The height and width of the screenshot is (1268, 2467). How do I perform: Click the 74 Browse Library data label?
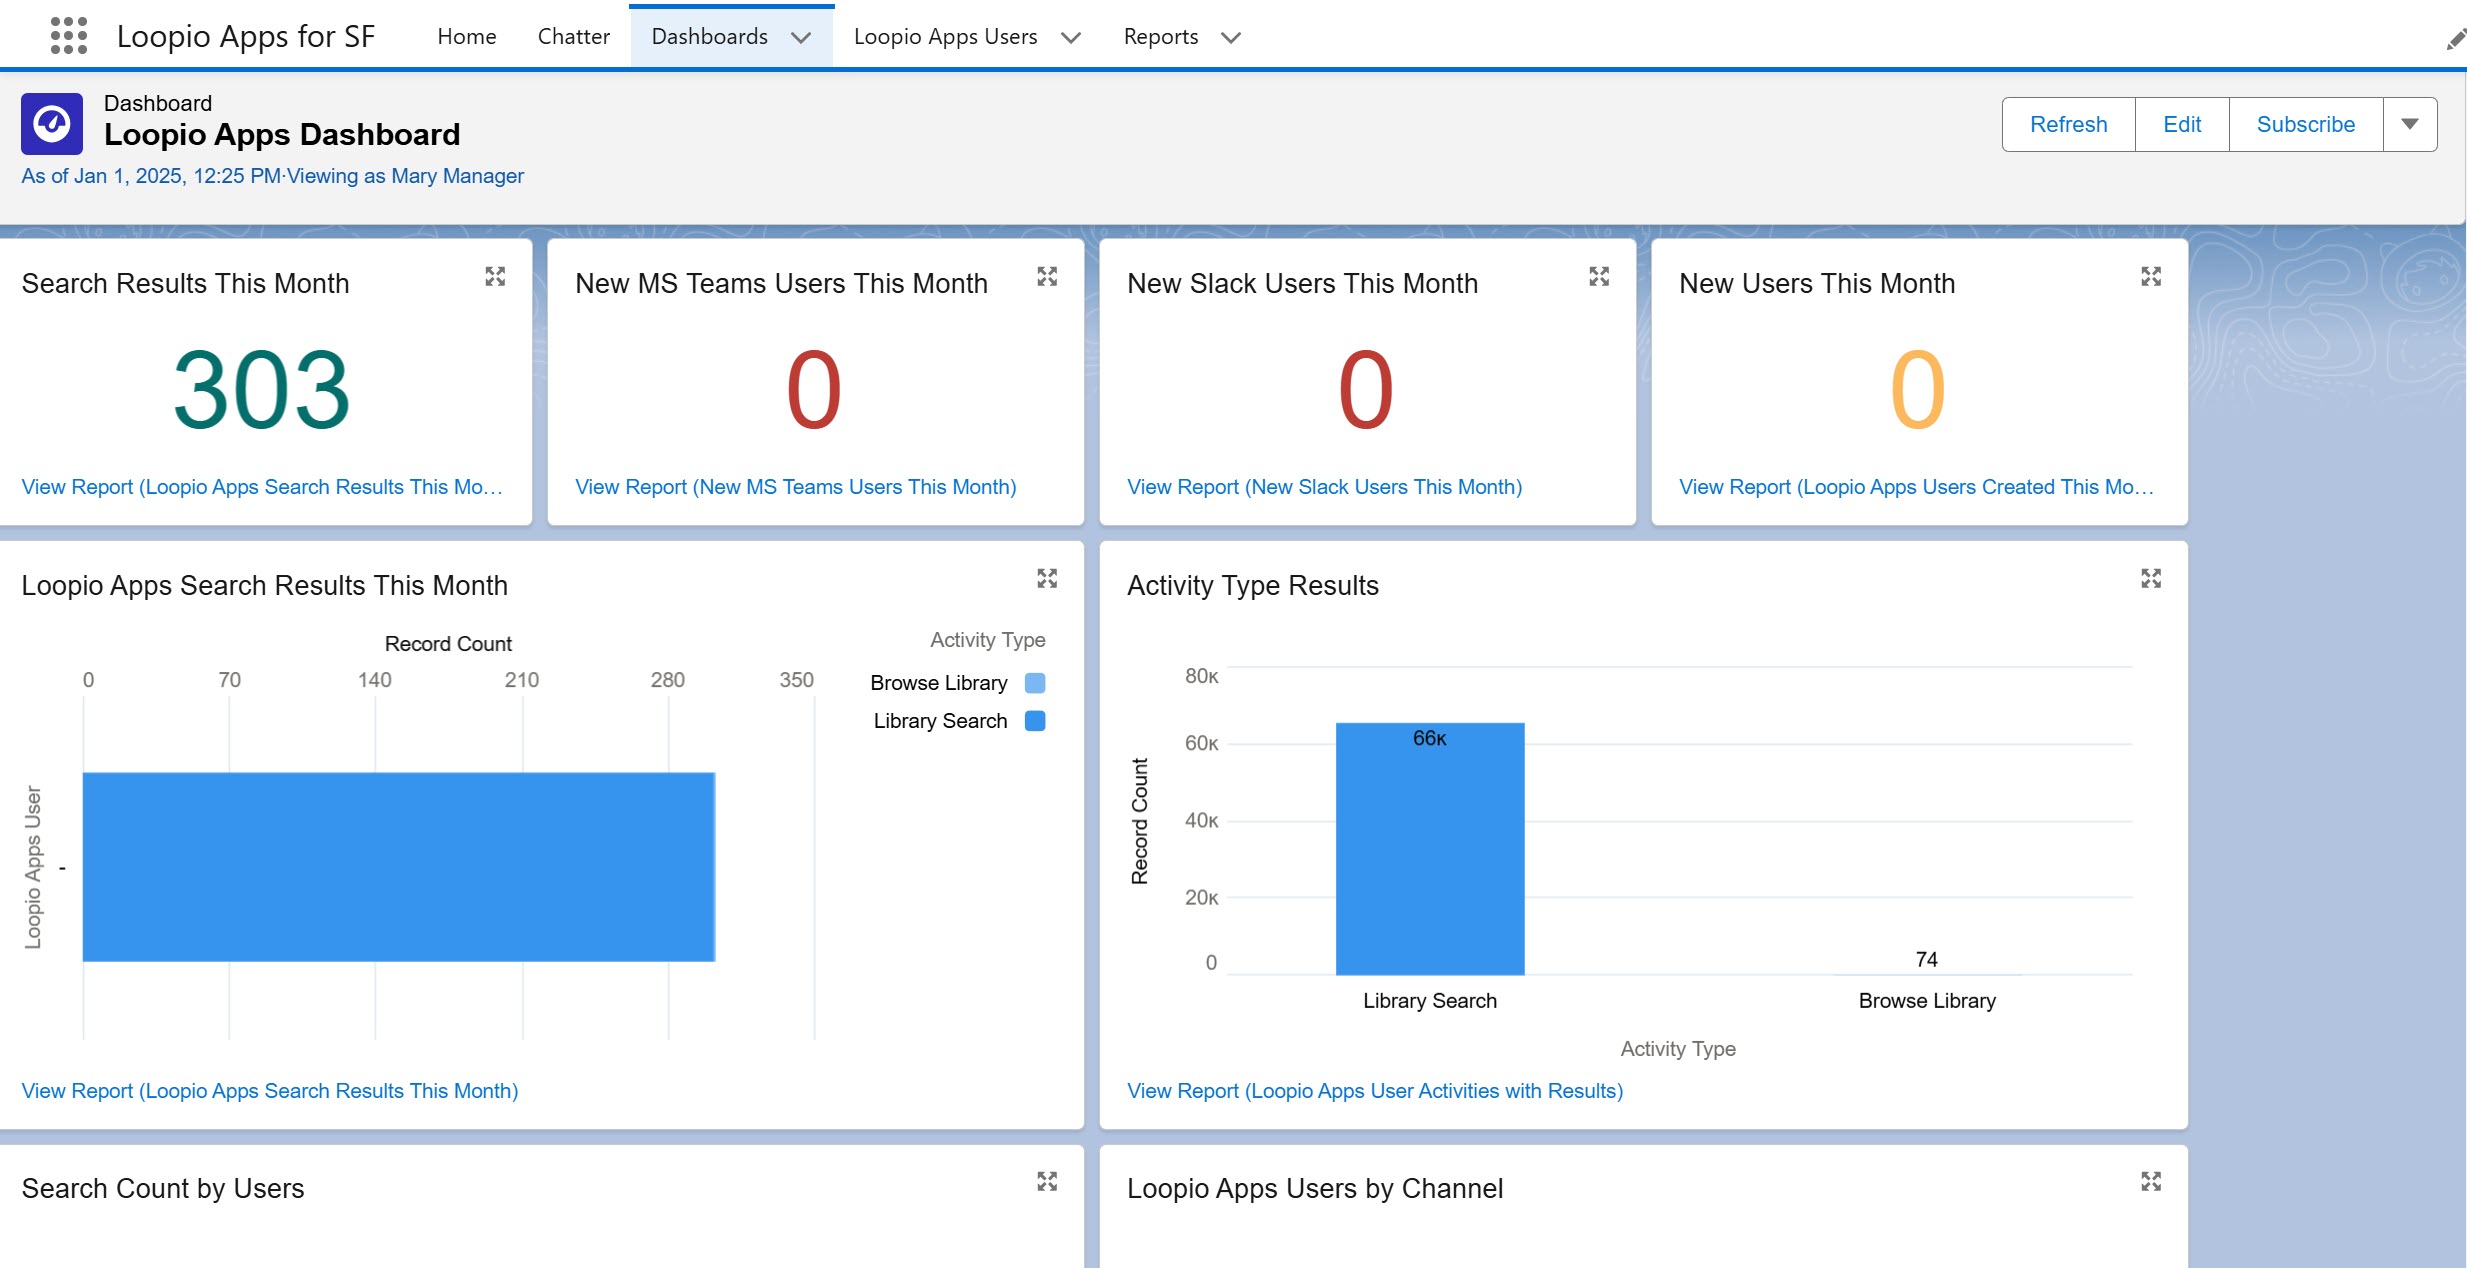point(1927,960)
